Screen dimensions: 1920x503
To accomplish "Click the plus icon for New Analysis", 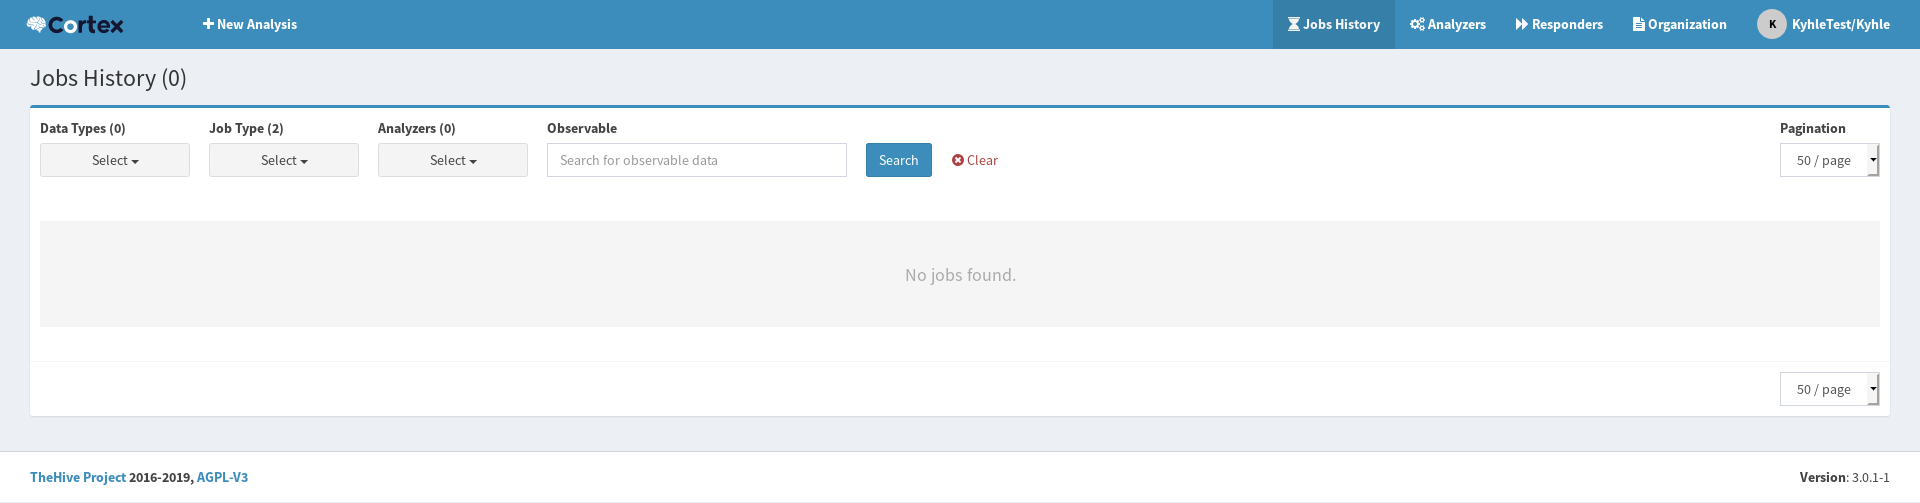I will point(208,24).
